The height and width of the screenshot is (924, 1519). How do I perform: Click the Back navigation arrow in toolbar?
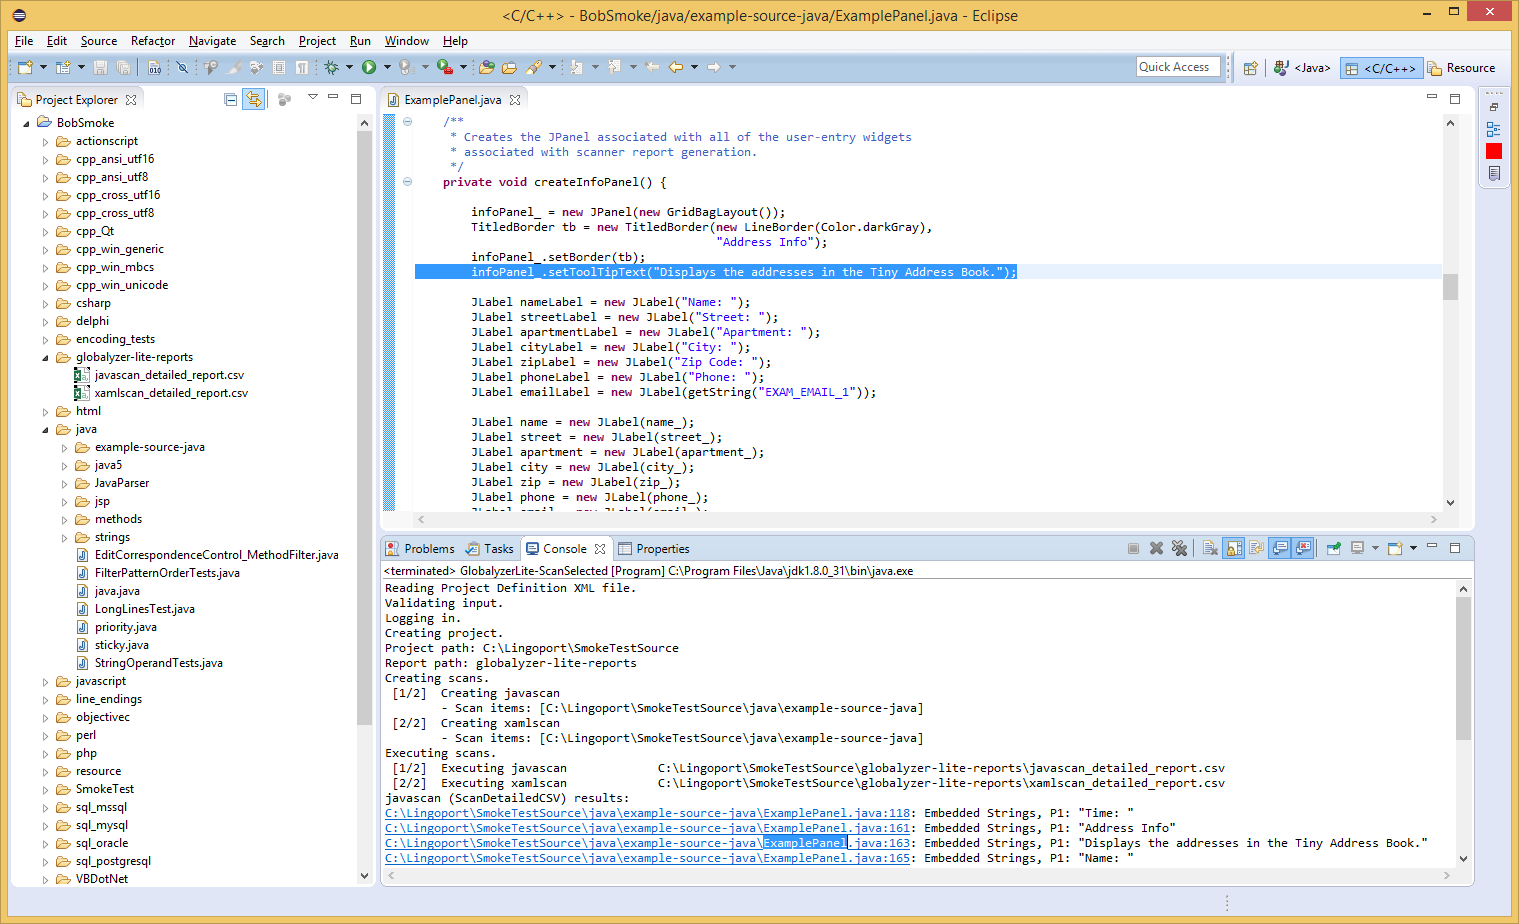(676, 67)
